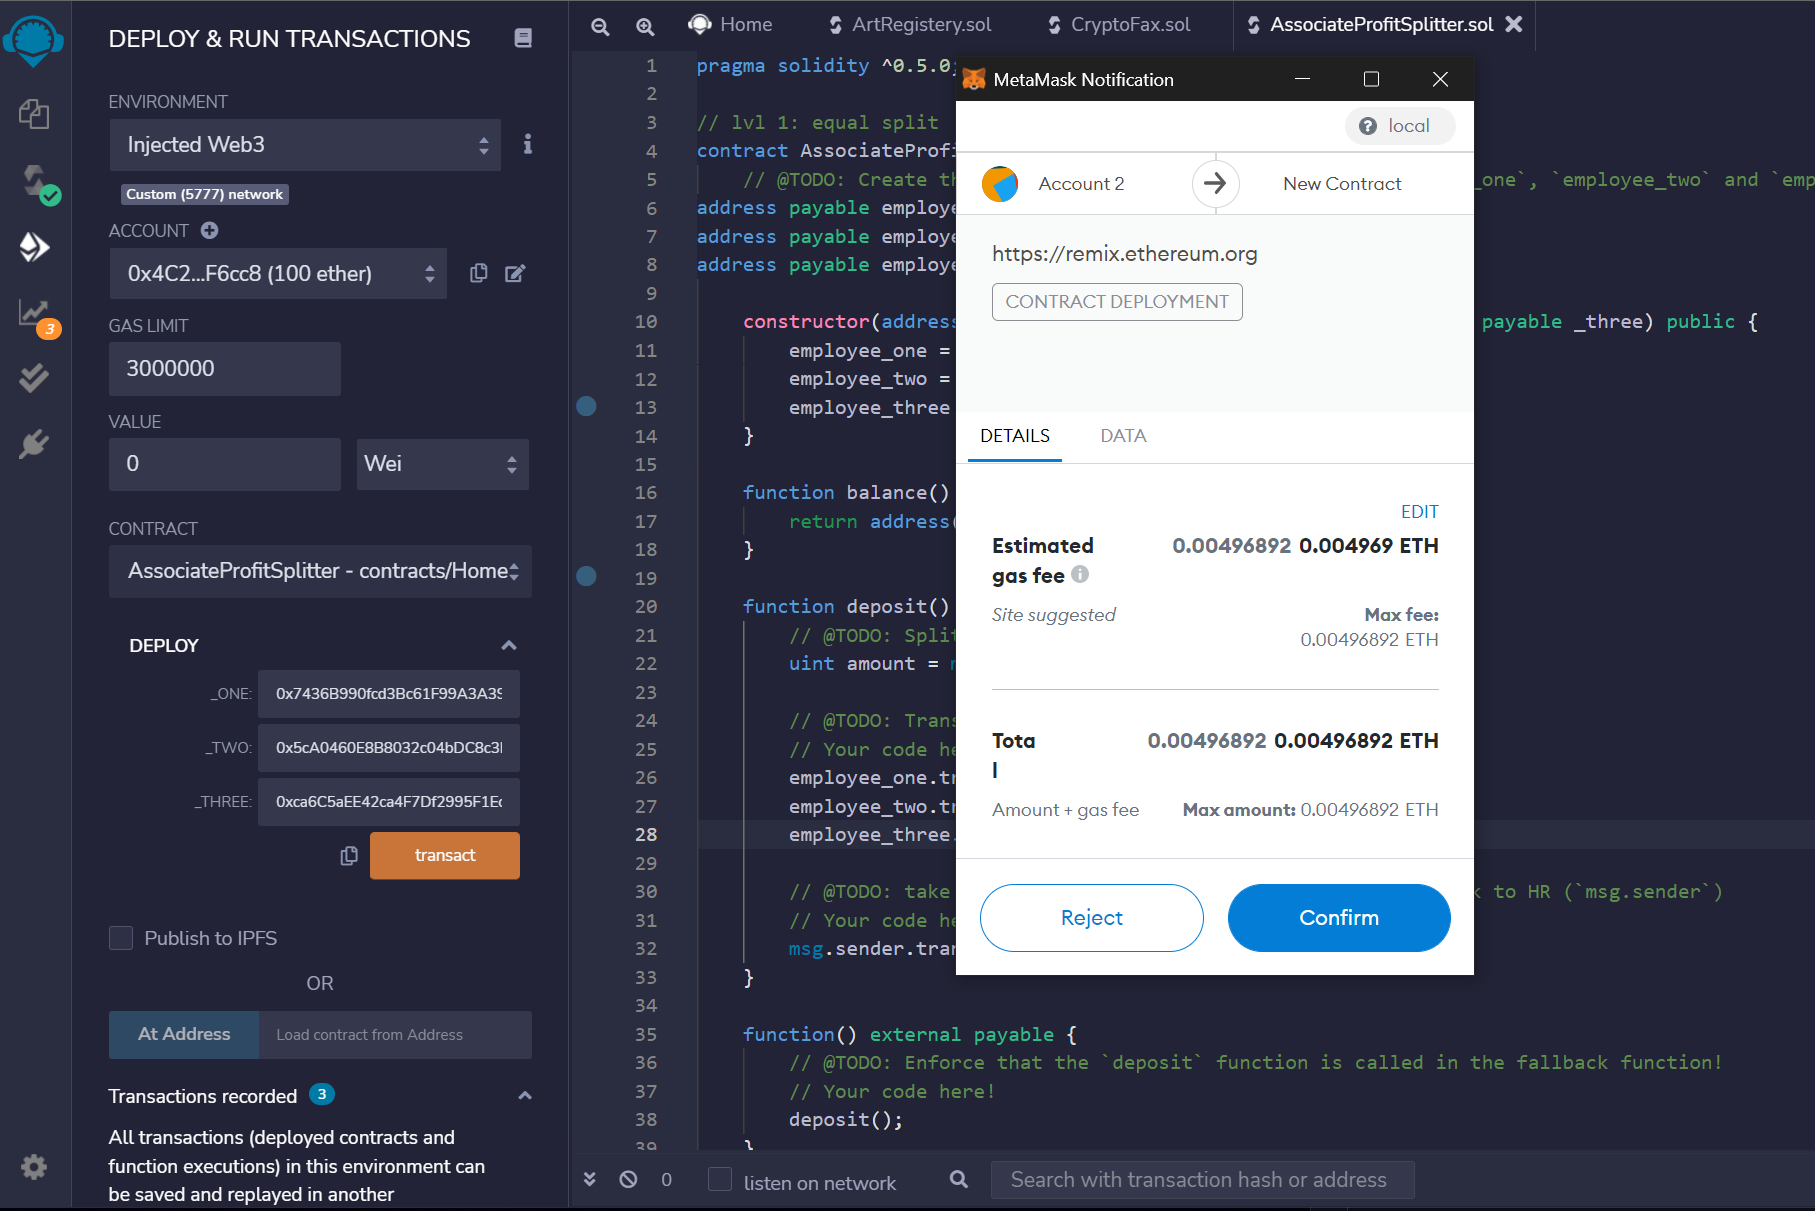Open the DATA tab in MetaMask
This screenshot has height=1211, width=1815.
point(1123,436)
